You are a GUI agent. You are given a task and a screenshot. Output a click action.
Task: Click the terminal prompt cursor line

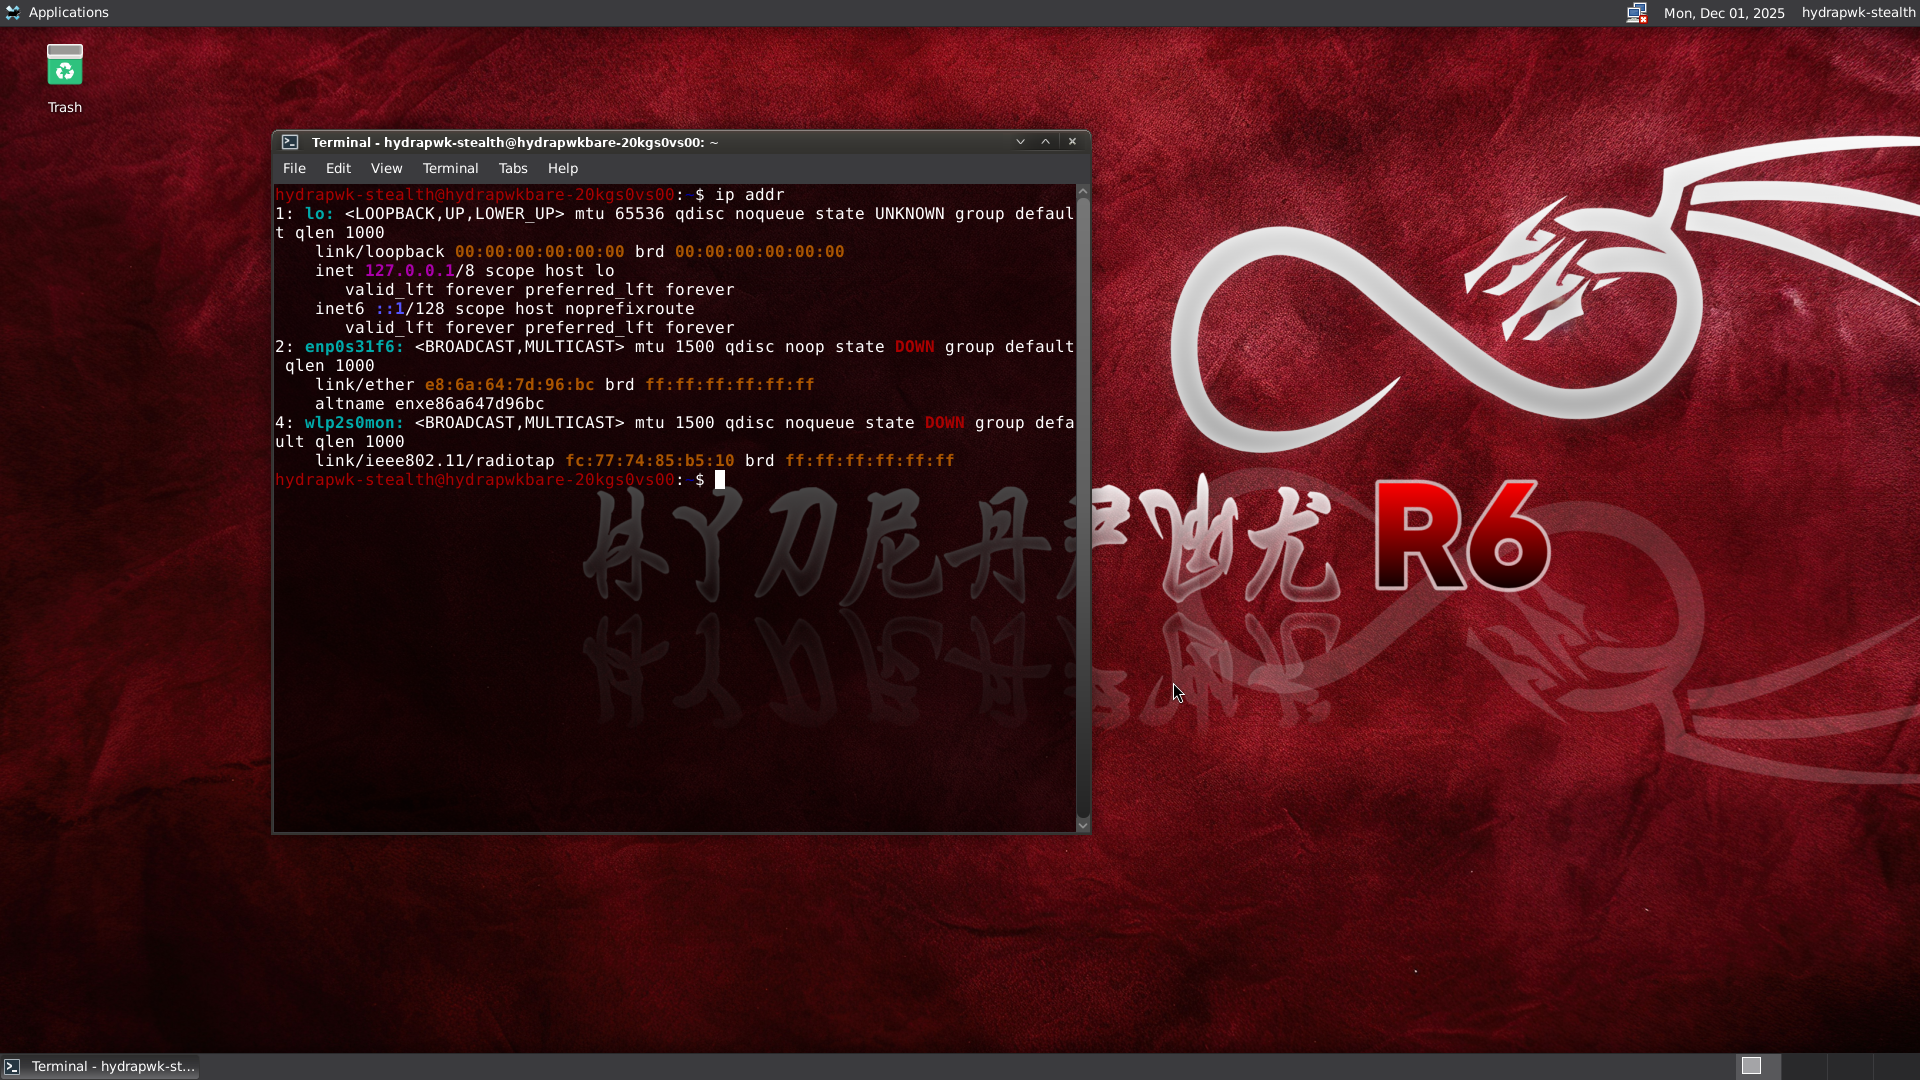point(719,480)
